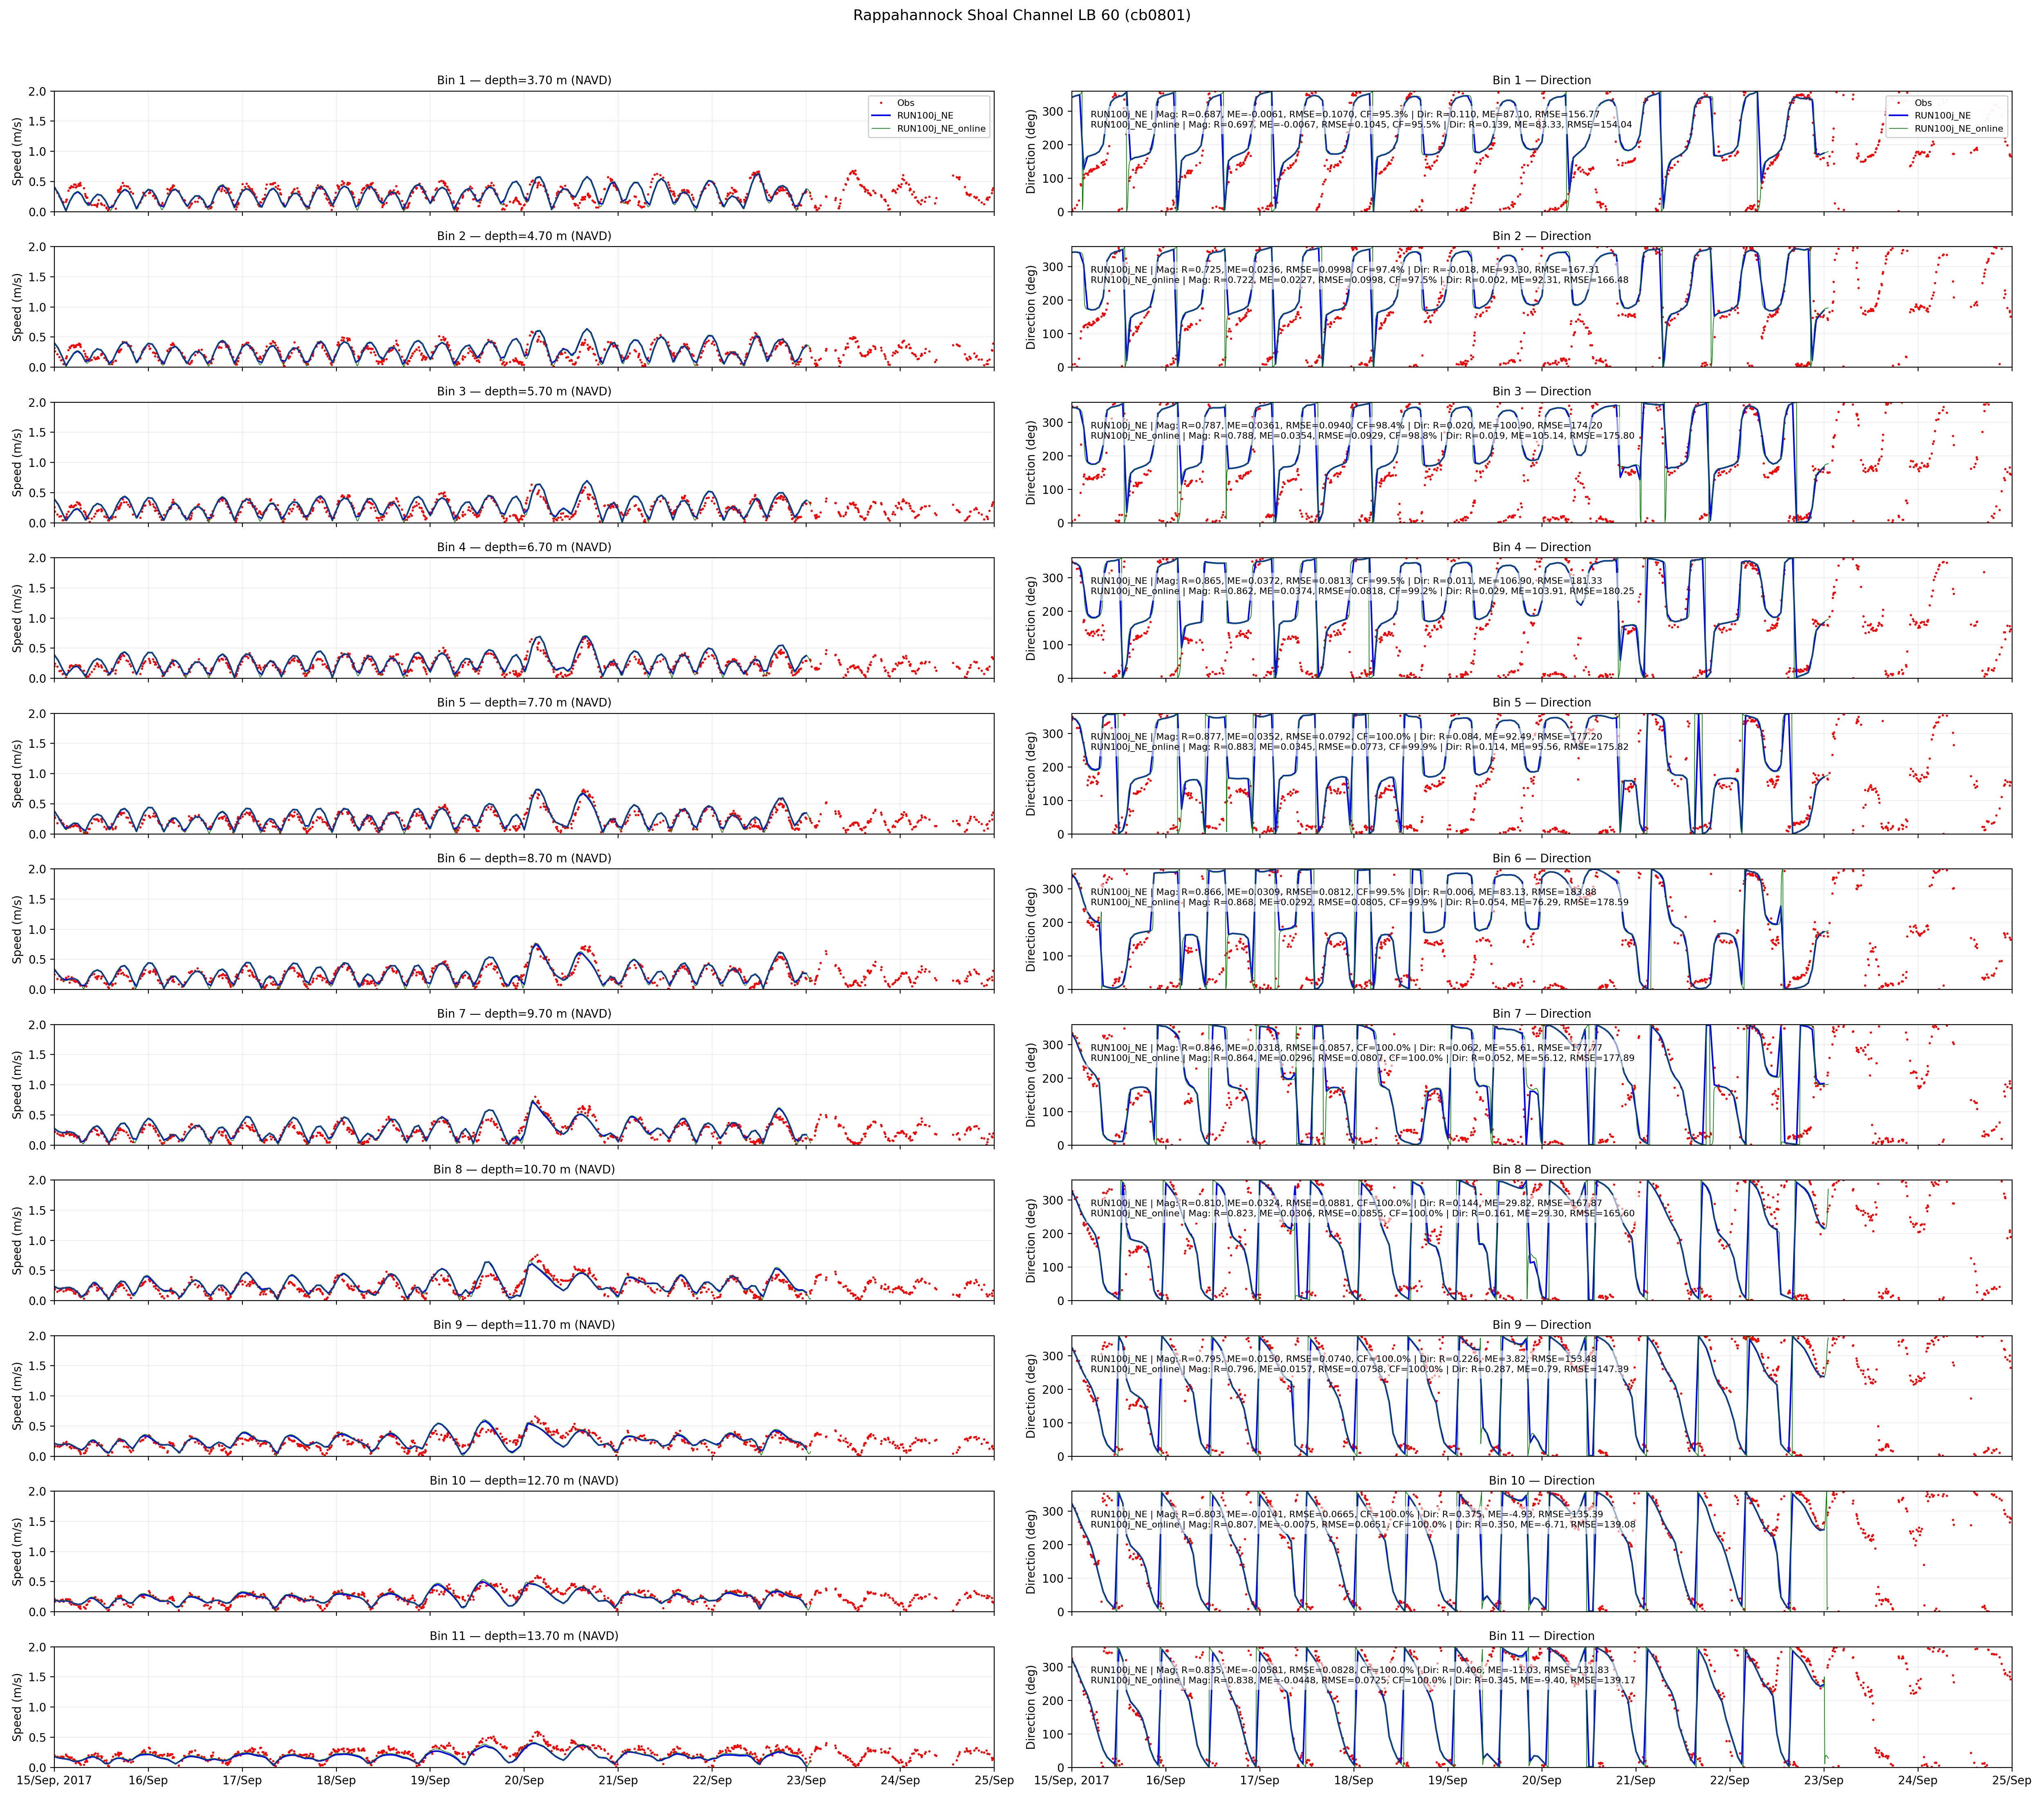
Task: Pick the title "Bin 5 — depth=7.70 m (NAVD)"
Action: (x=524, y=702)
